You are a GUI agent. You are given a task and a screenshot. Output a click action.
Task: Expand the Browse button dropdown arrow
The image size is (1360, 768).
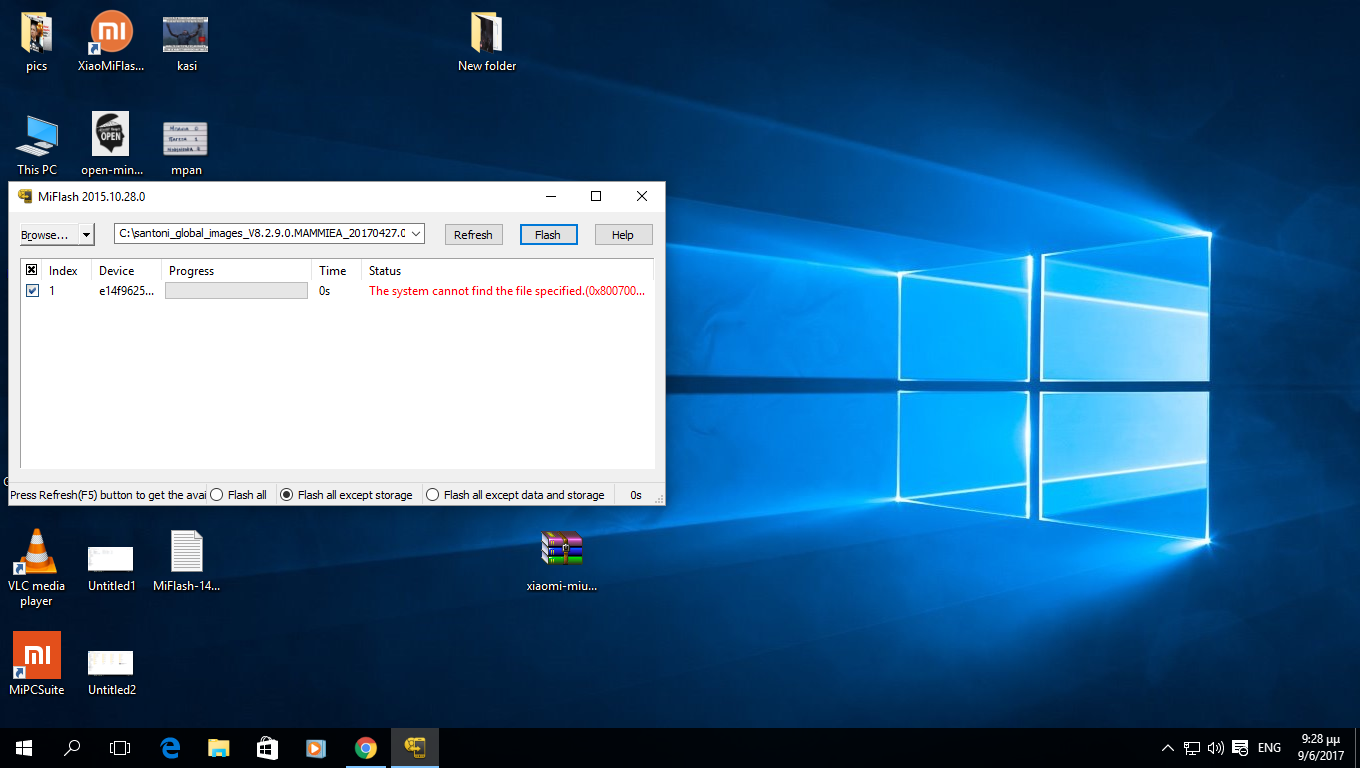[87, 235]
